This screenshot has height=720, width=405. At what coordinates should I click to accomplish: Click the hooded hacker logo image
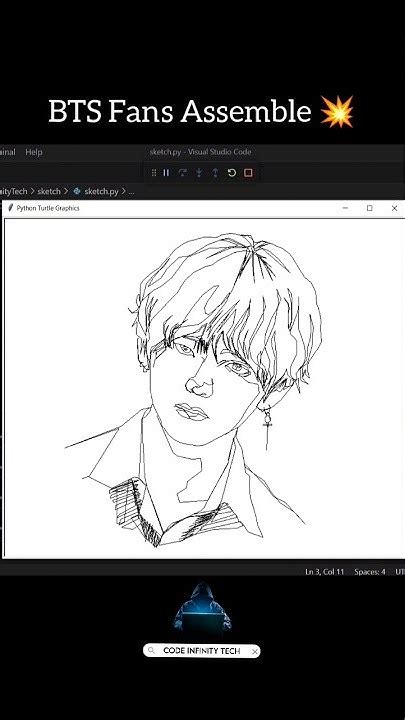pyautogui.click(x=202, y=607)
